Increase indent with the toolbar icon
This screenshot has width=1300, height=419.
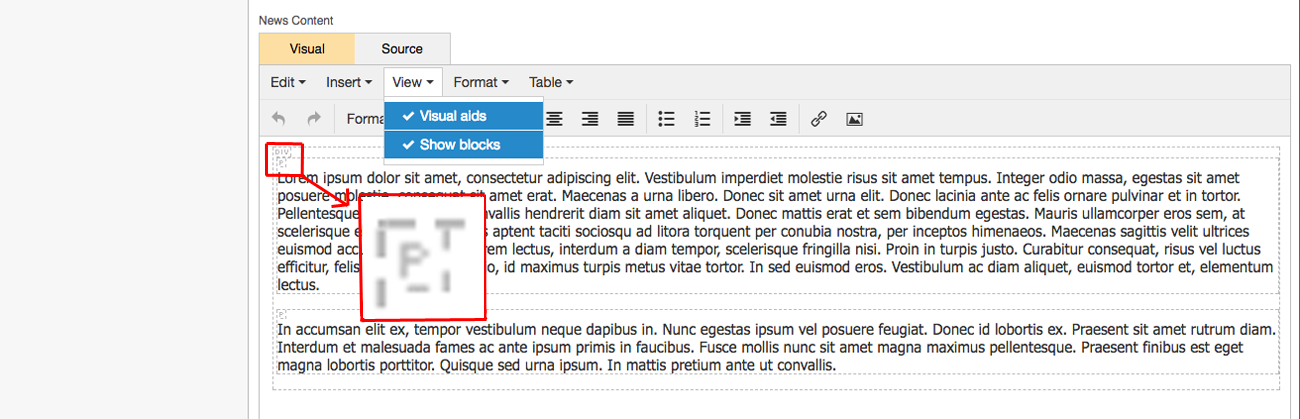(742, 119)
